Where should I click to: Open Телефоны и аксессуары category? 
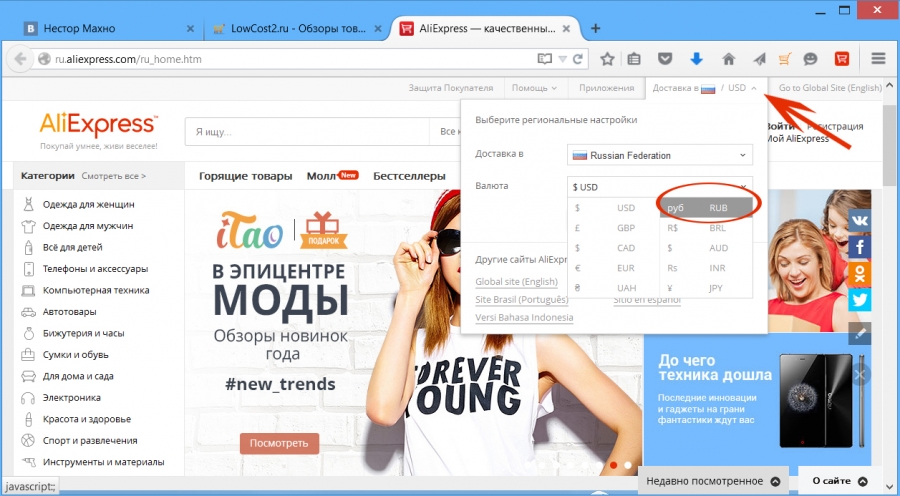click(x=95, y=269)
